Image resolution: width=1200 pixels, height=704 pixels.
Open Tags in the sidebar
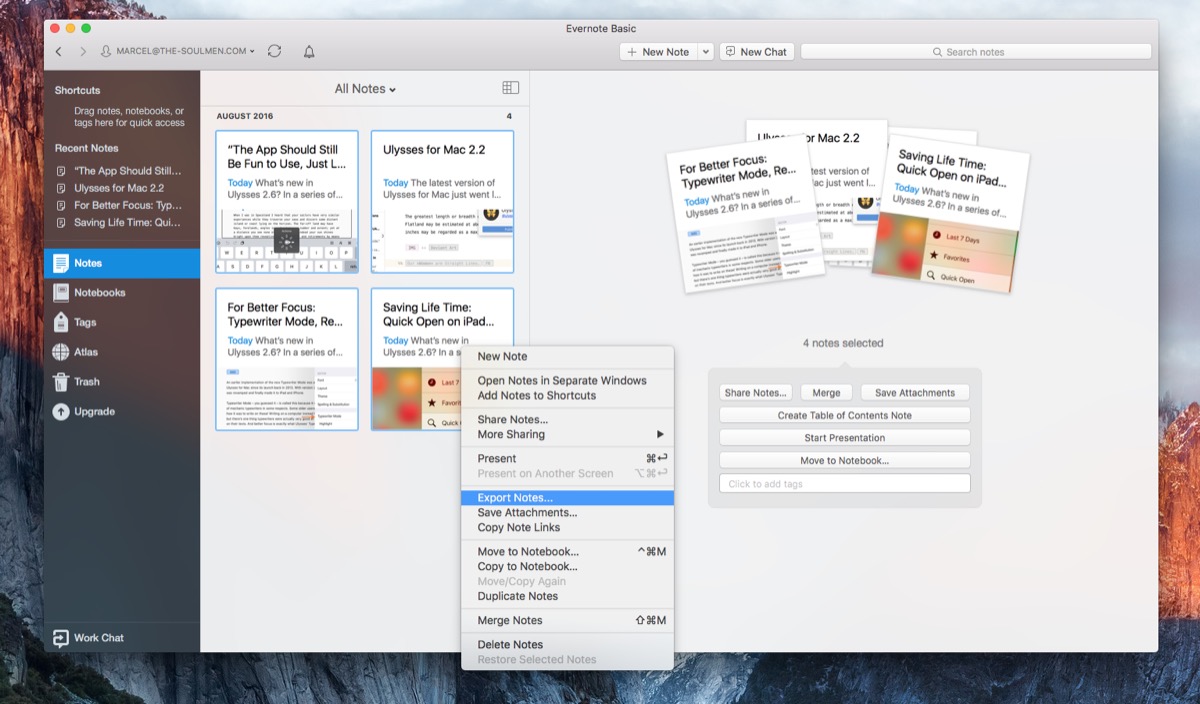pyautogui.click(x=85, y=322)
